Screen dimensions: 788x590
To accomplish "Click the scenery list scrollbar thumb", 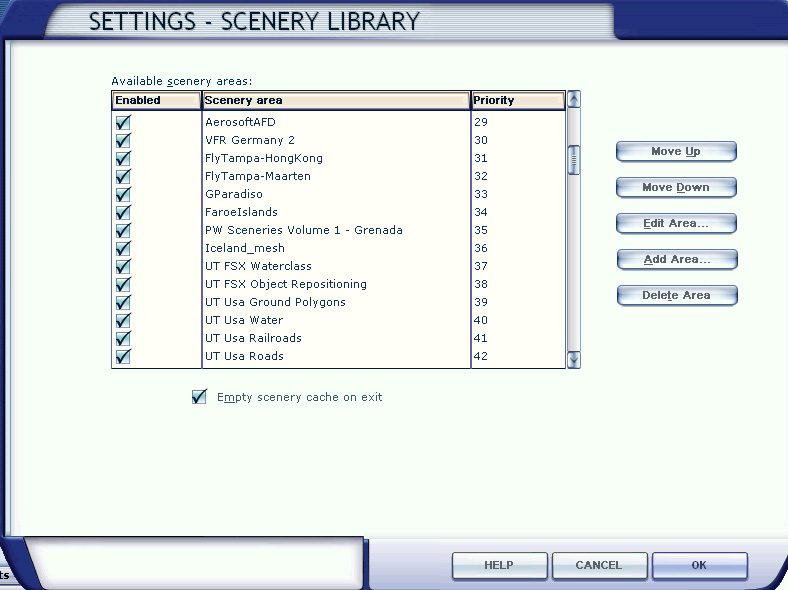I will click(573, 160).
